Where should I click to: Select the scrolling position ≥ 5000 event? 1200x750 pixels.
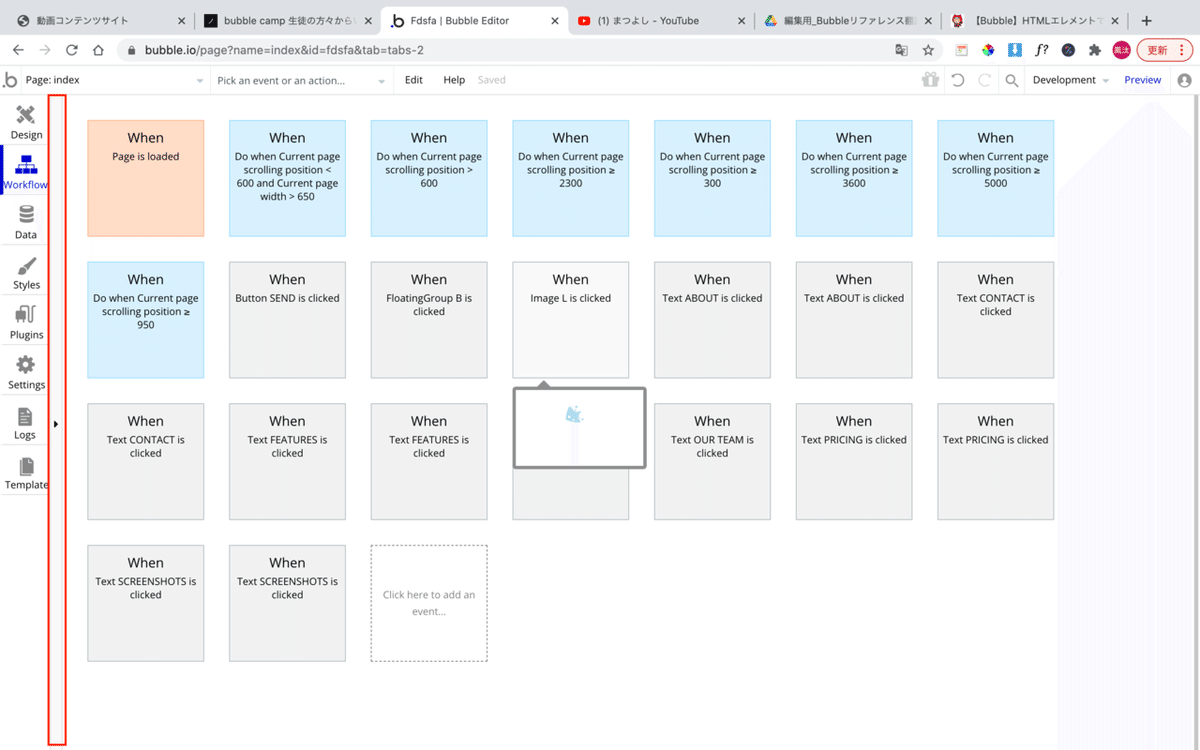[996, 178]
